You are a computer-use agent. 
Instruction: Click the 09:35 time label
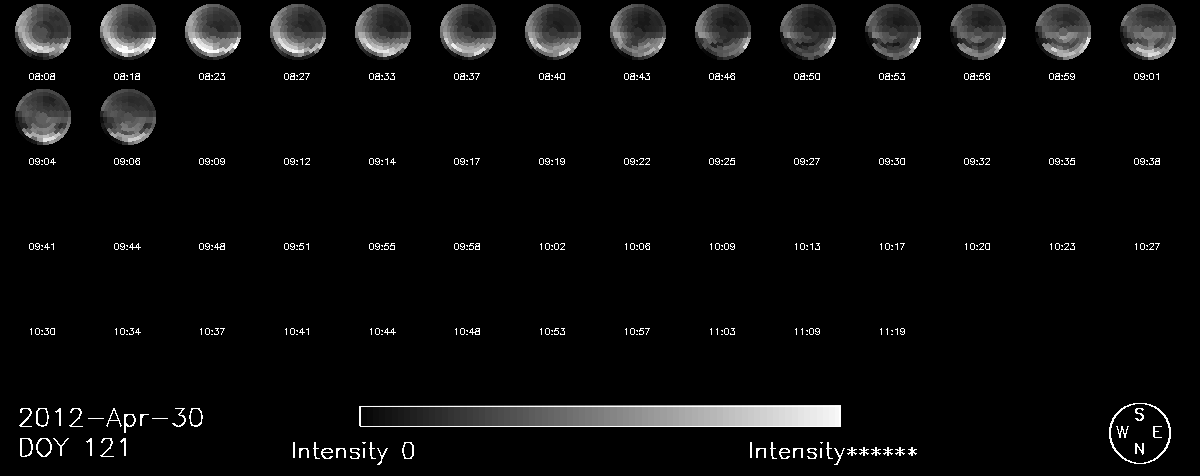coord(1062,161)
